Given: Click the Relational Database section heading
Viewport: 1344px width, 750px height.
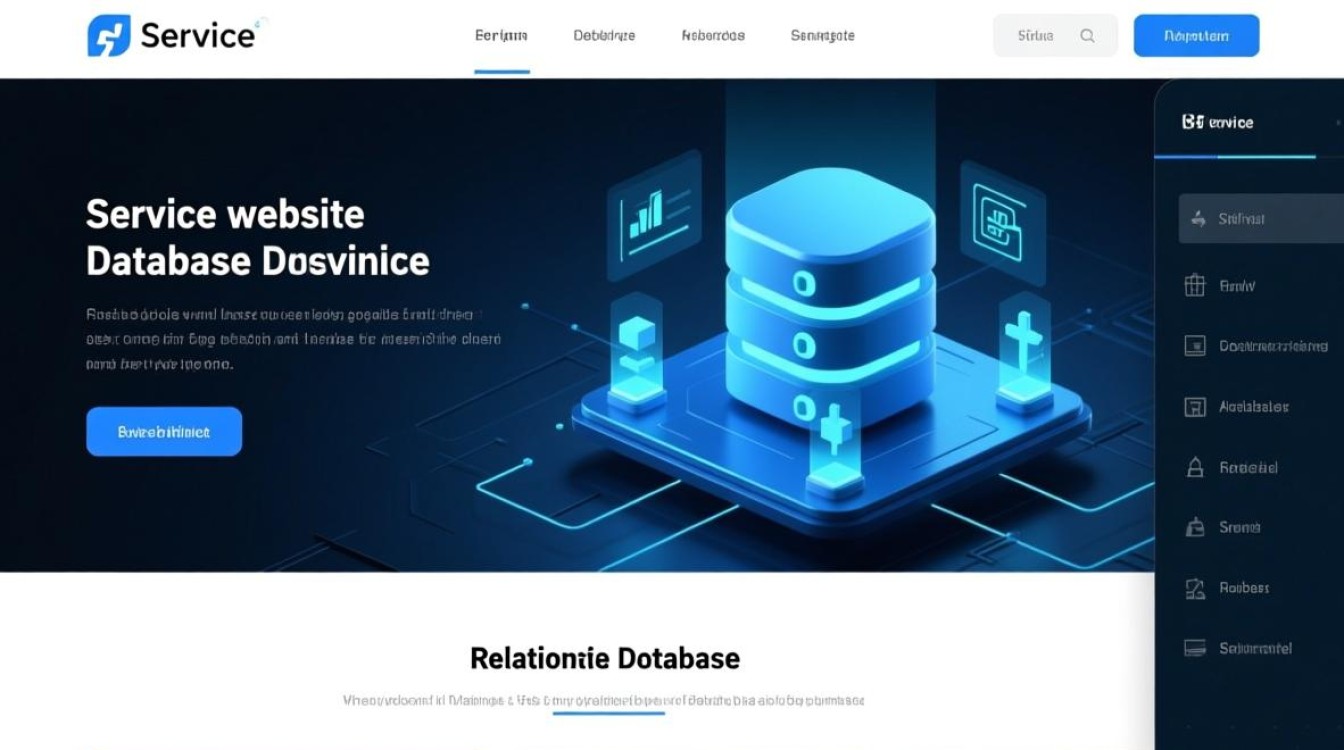Looking at the screenshot, I should pyautogui.click(x=605, y=658).
